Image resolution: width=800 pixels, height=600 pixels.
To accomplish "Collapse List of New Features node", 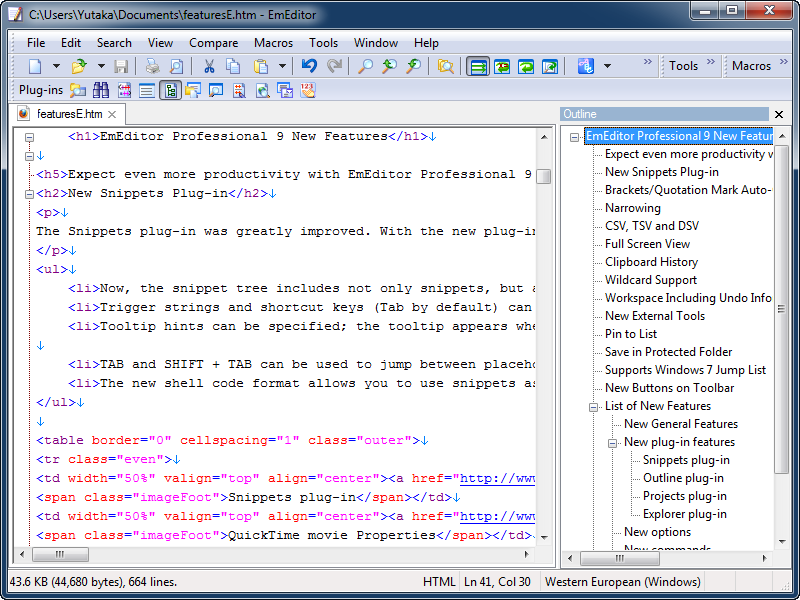I will click(593, 407).
